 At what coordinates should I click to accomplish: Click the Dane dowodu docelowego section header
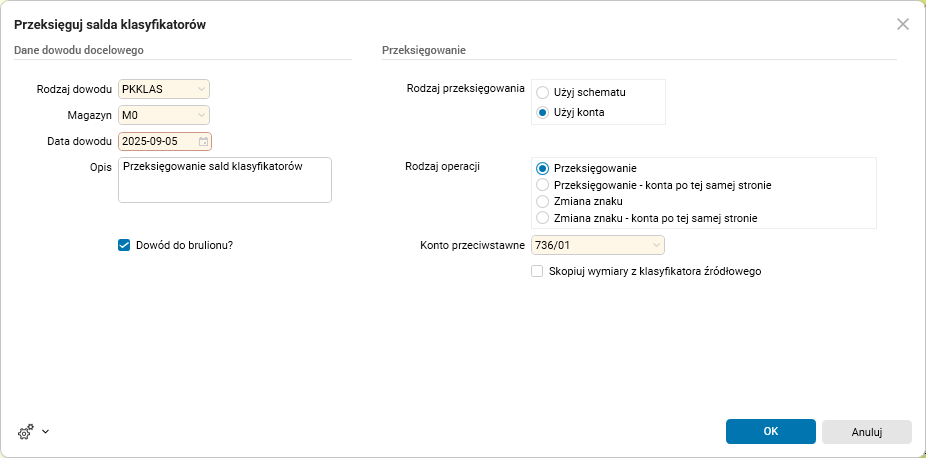[79, 50]
